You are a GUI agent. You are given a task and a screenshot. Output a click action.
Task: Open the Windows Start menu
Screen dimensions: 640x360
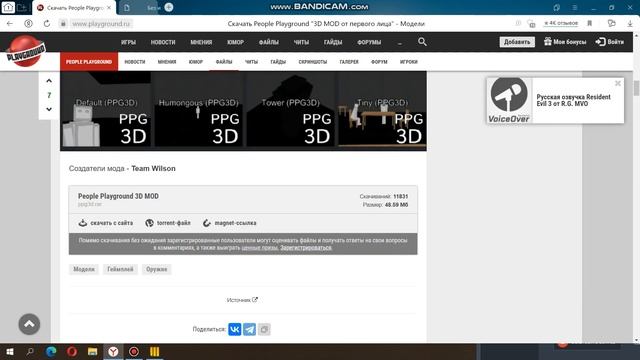click(x=10, y=351)
